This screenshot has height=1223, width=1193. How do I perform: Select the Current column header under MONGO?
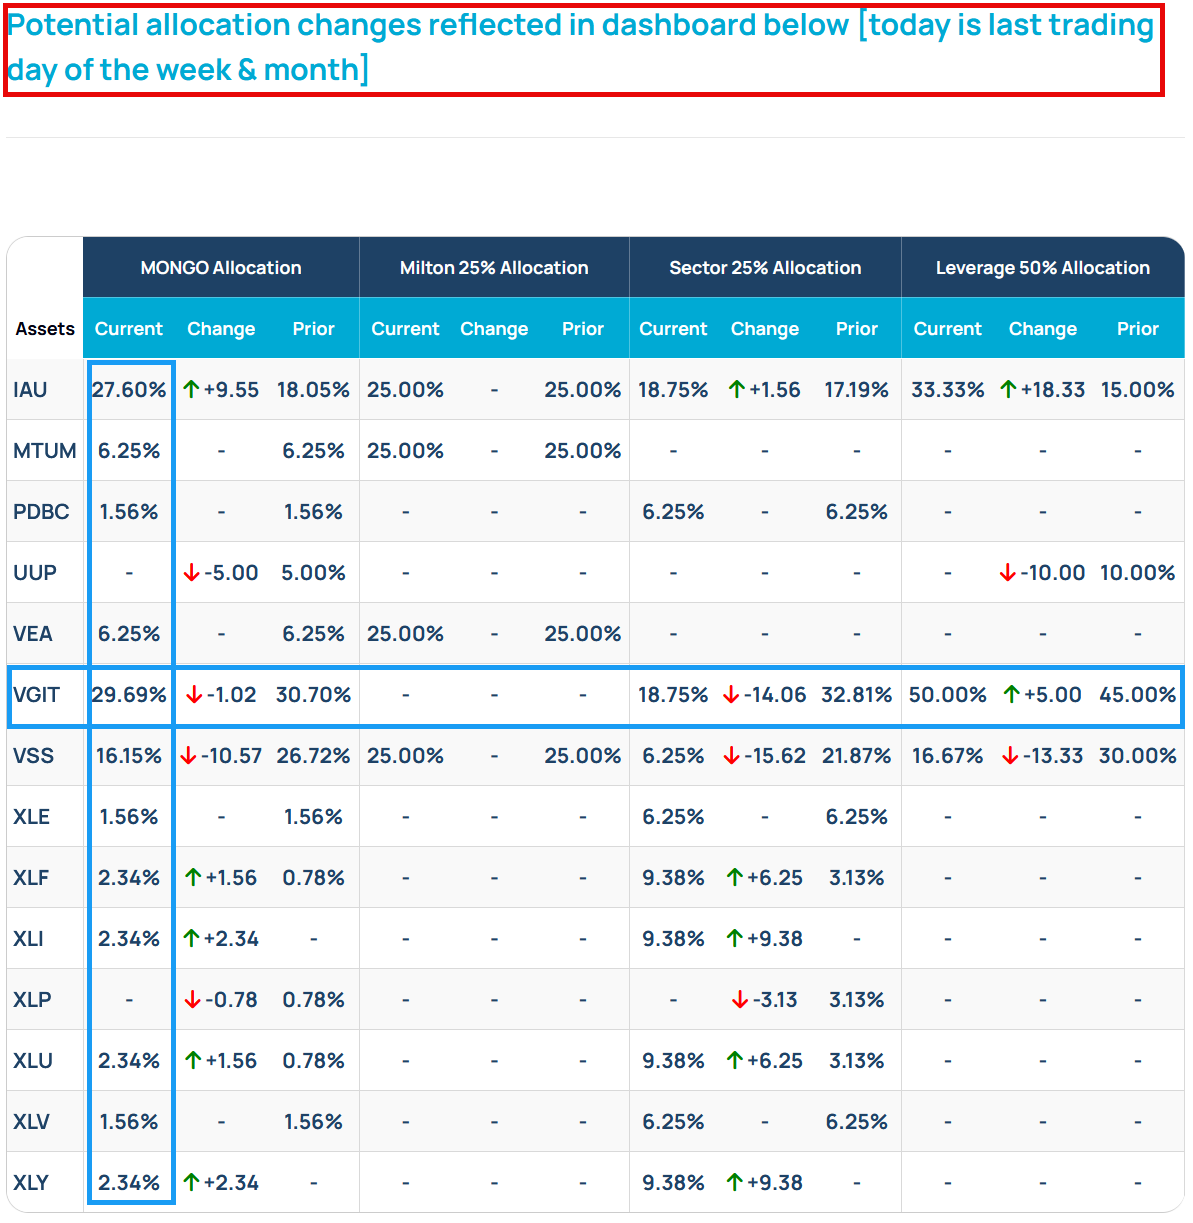coord(128,328)
